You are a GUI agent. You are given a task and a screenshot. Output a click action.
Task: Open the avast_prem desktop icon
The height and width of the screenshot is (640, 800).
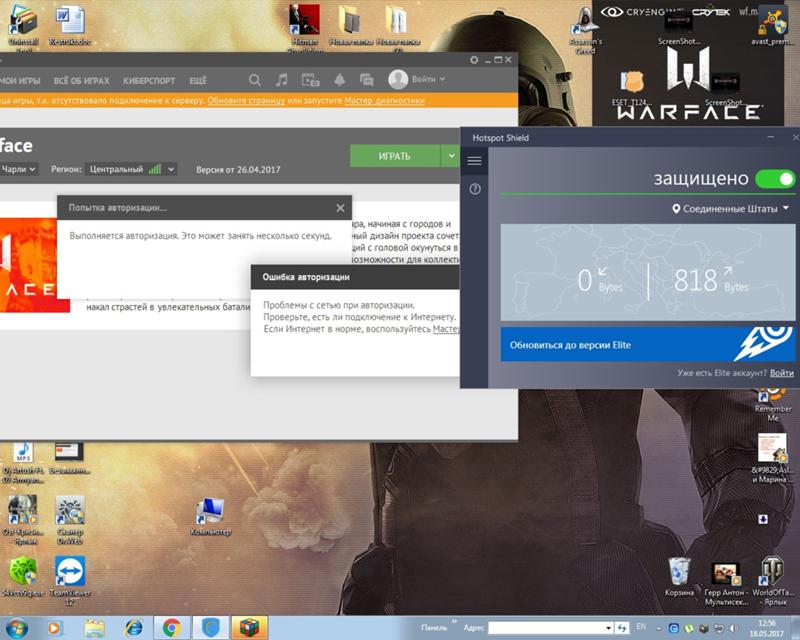point(772,26)
